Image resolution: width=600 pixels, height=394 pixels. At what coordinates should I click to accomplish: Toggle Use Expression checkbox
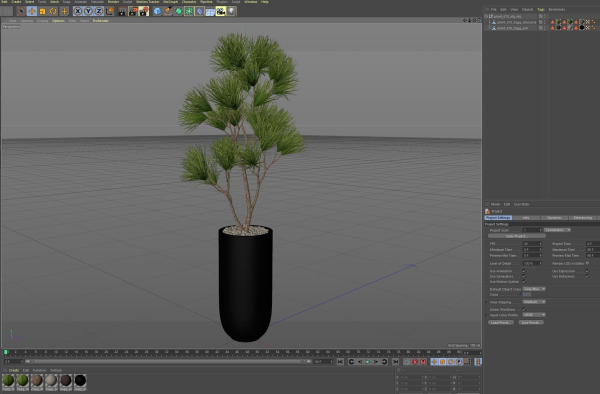click(587, 271)
